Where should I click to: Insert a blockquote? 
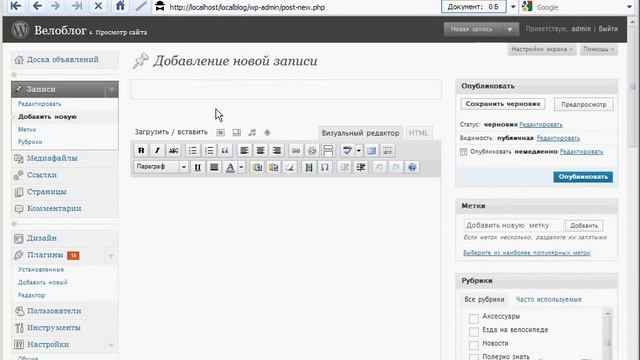pos(225,151)
